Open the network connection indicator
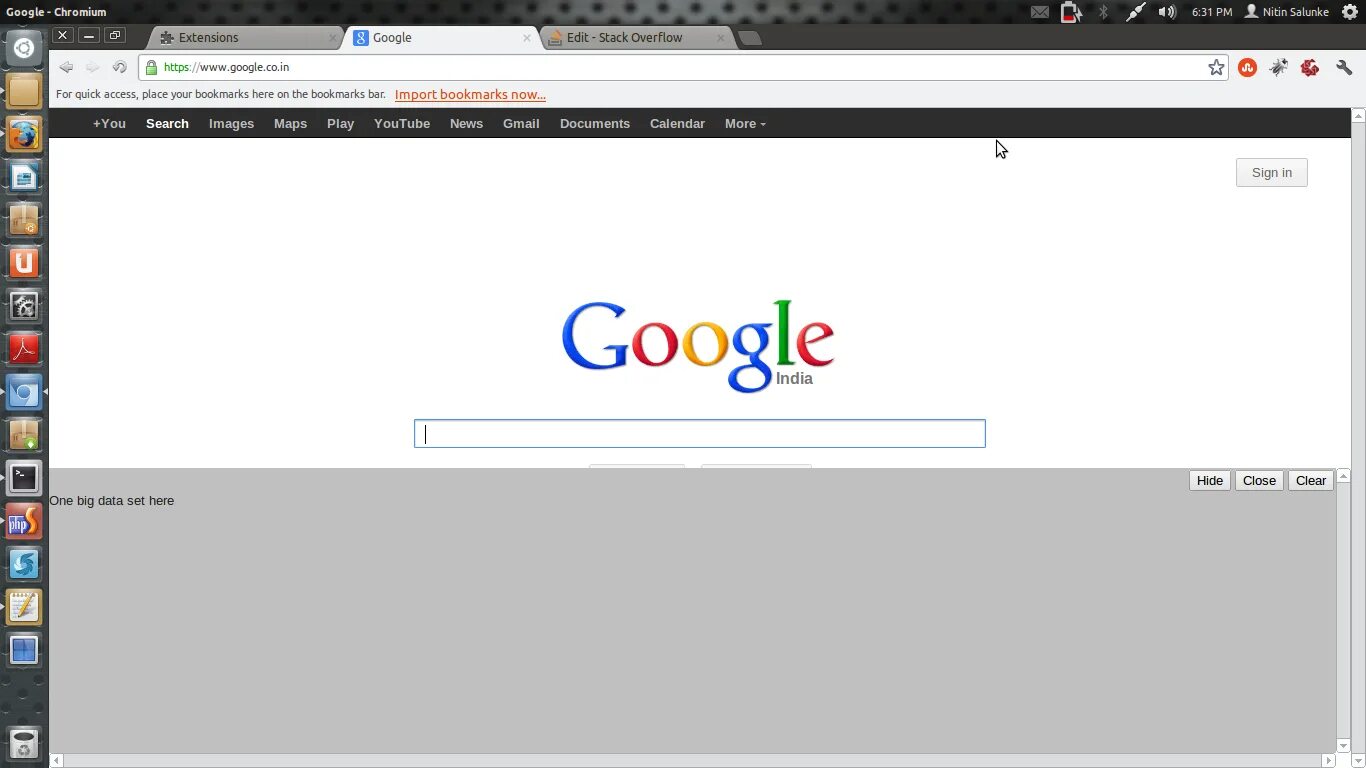The width and height of the screenshot is (1366, 768). coord(1135,12)
